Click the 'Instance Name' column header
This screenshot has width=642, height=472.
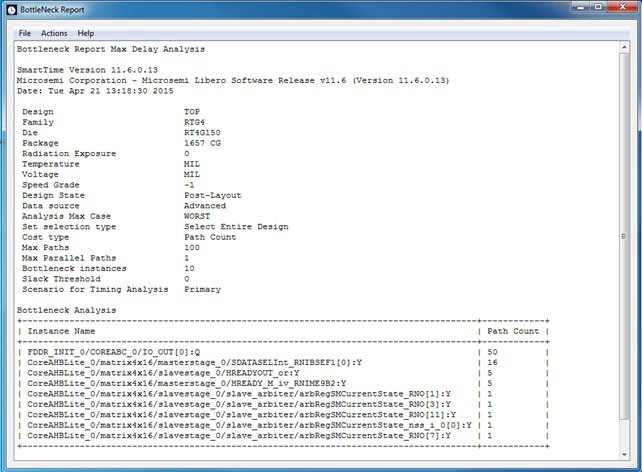coord(61,331)
